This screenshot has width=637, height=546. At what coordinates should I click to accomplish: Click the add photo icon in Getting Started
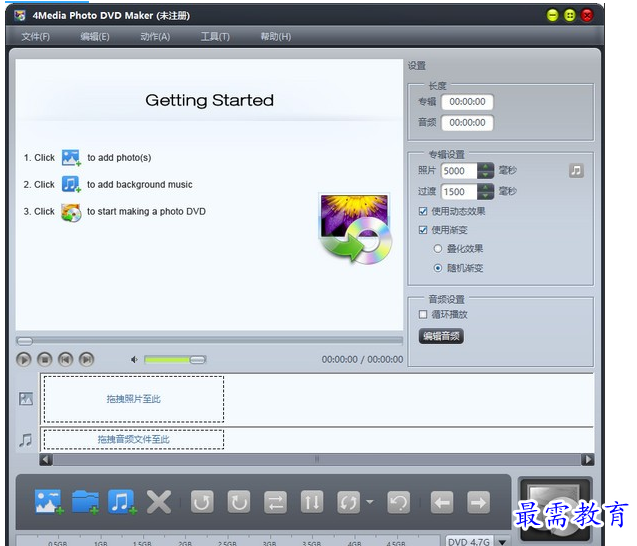tap(71, 158)
